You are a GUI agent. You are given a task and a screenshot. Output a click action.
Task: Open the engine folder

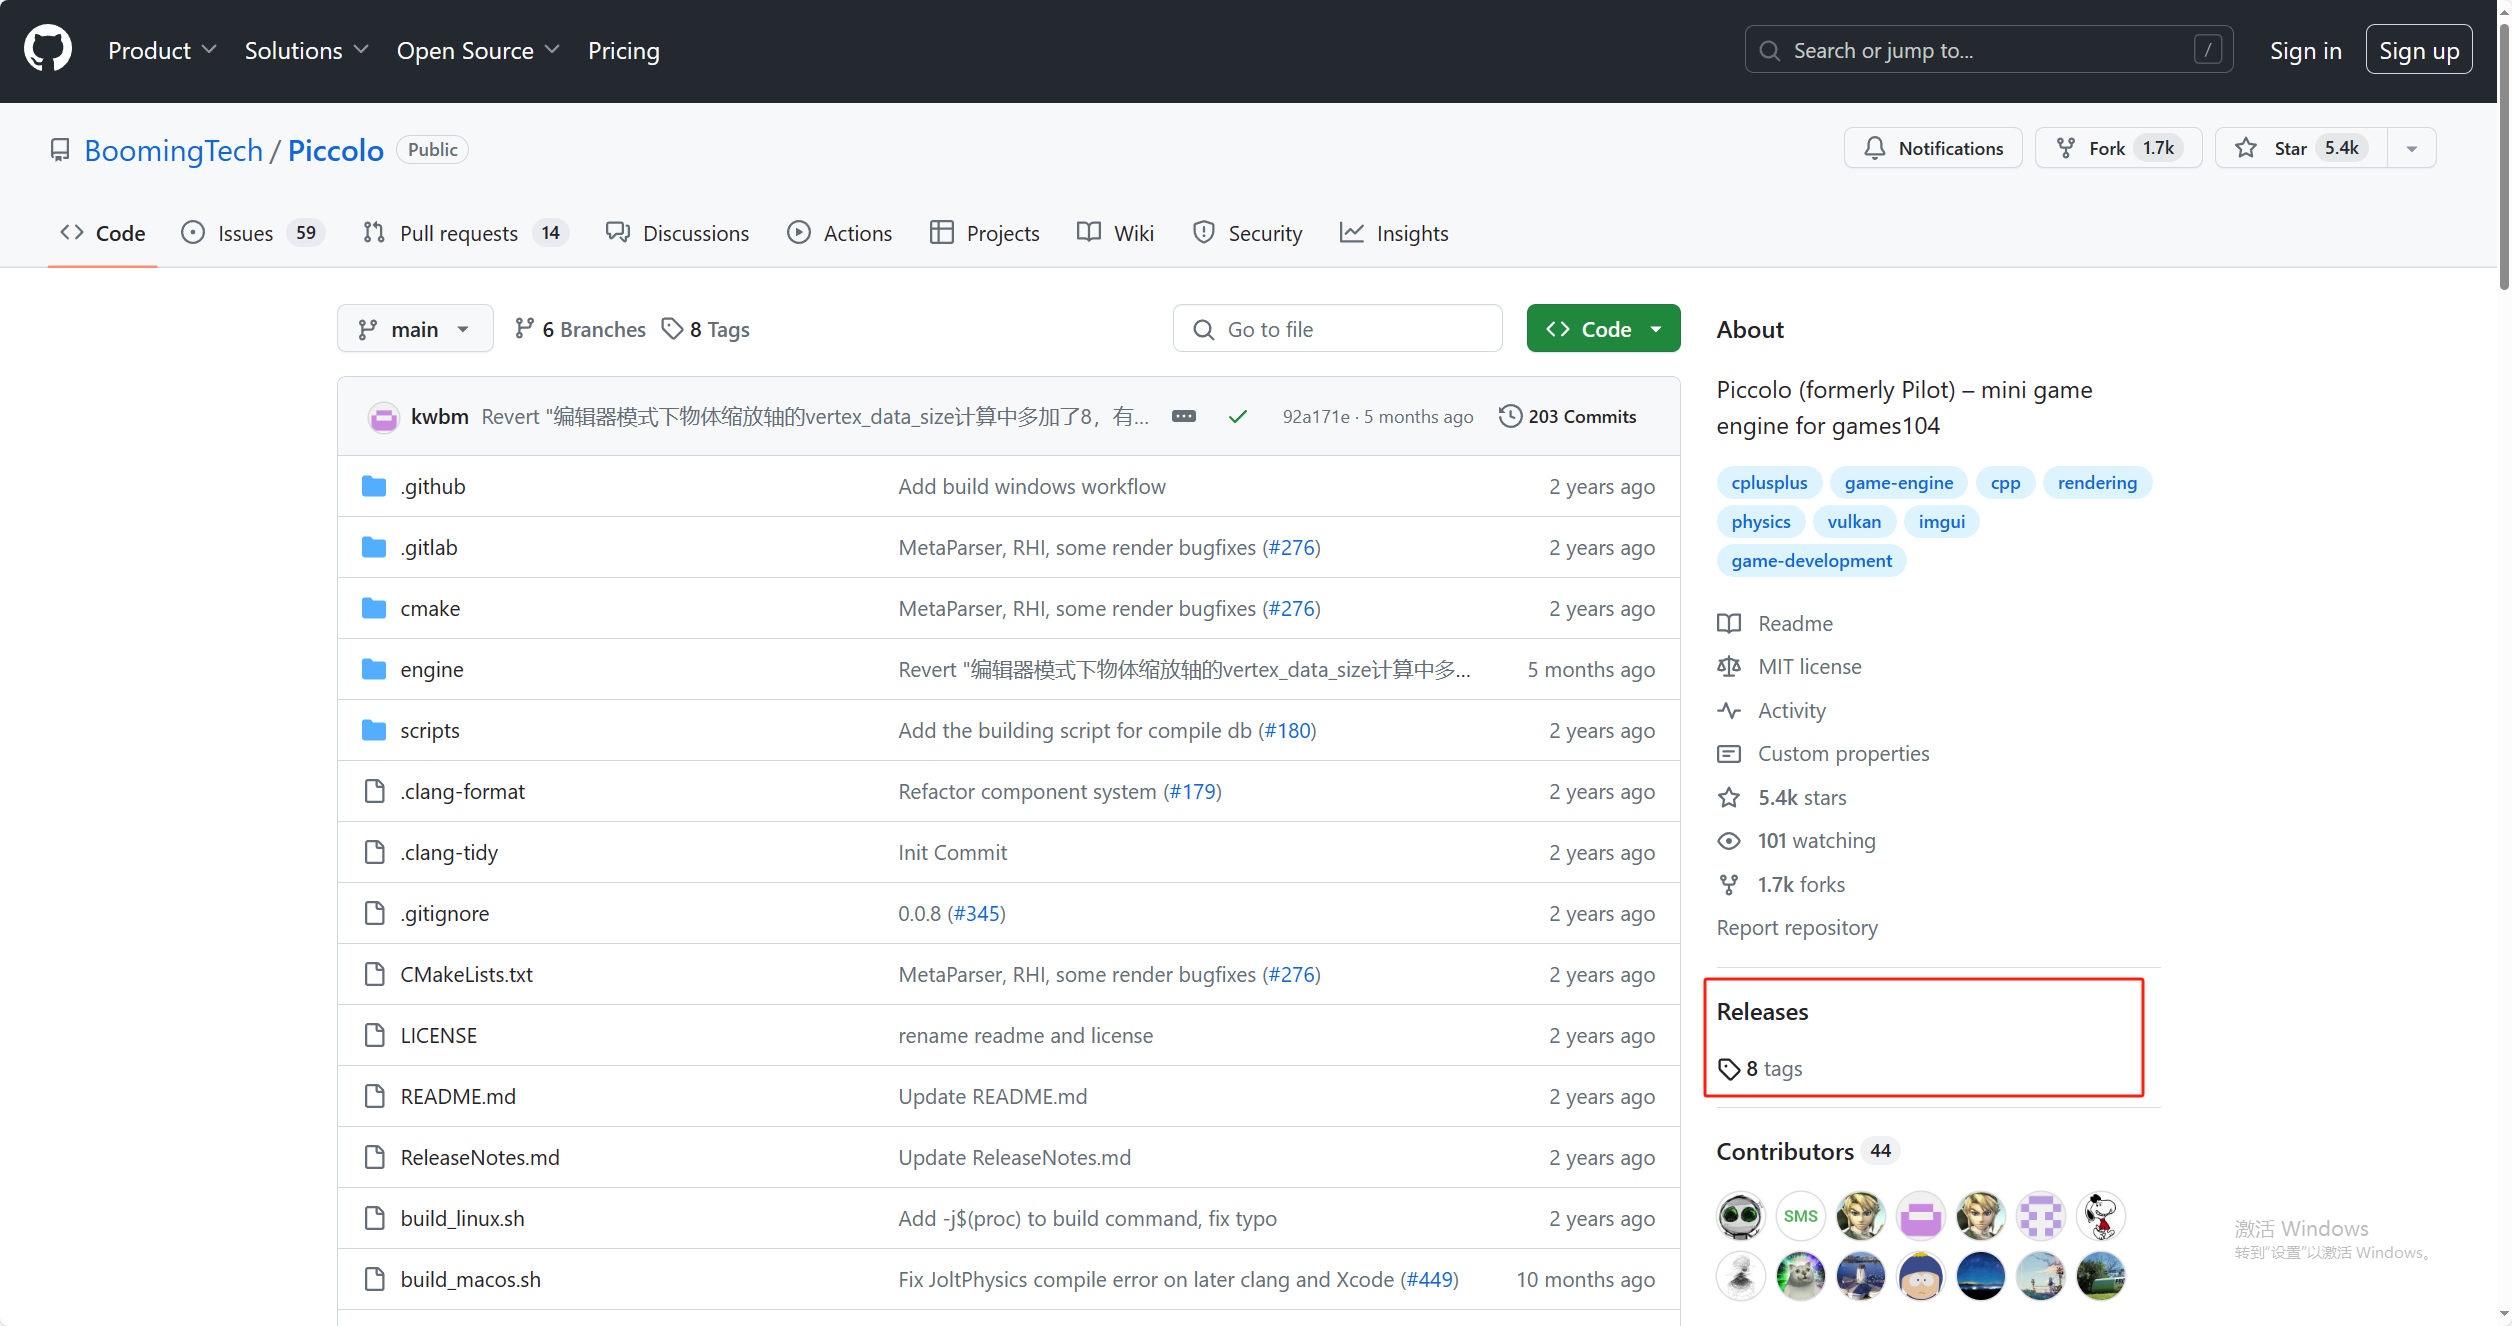(431, 669)
